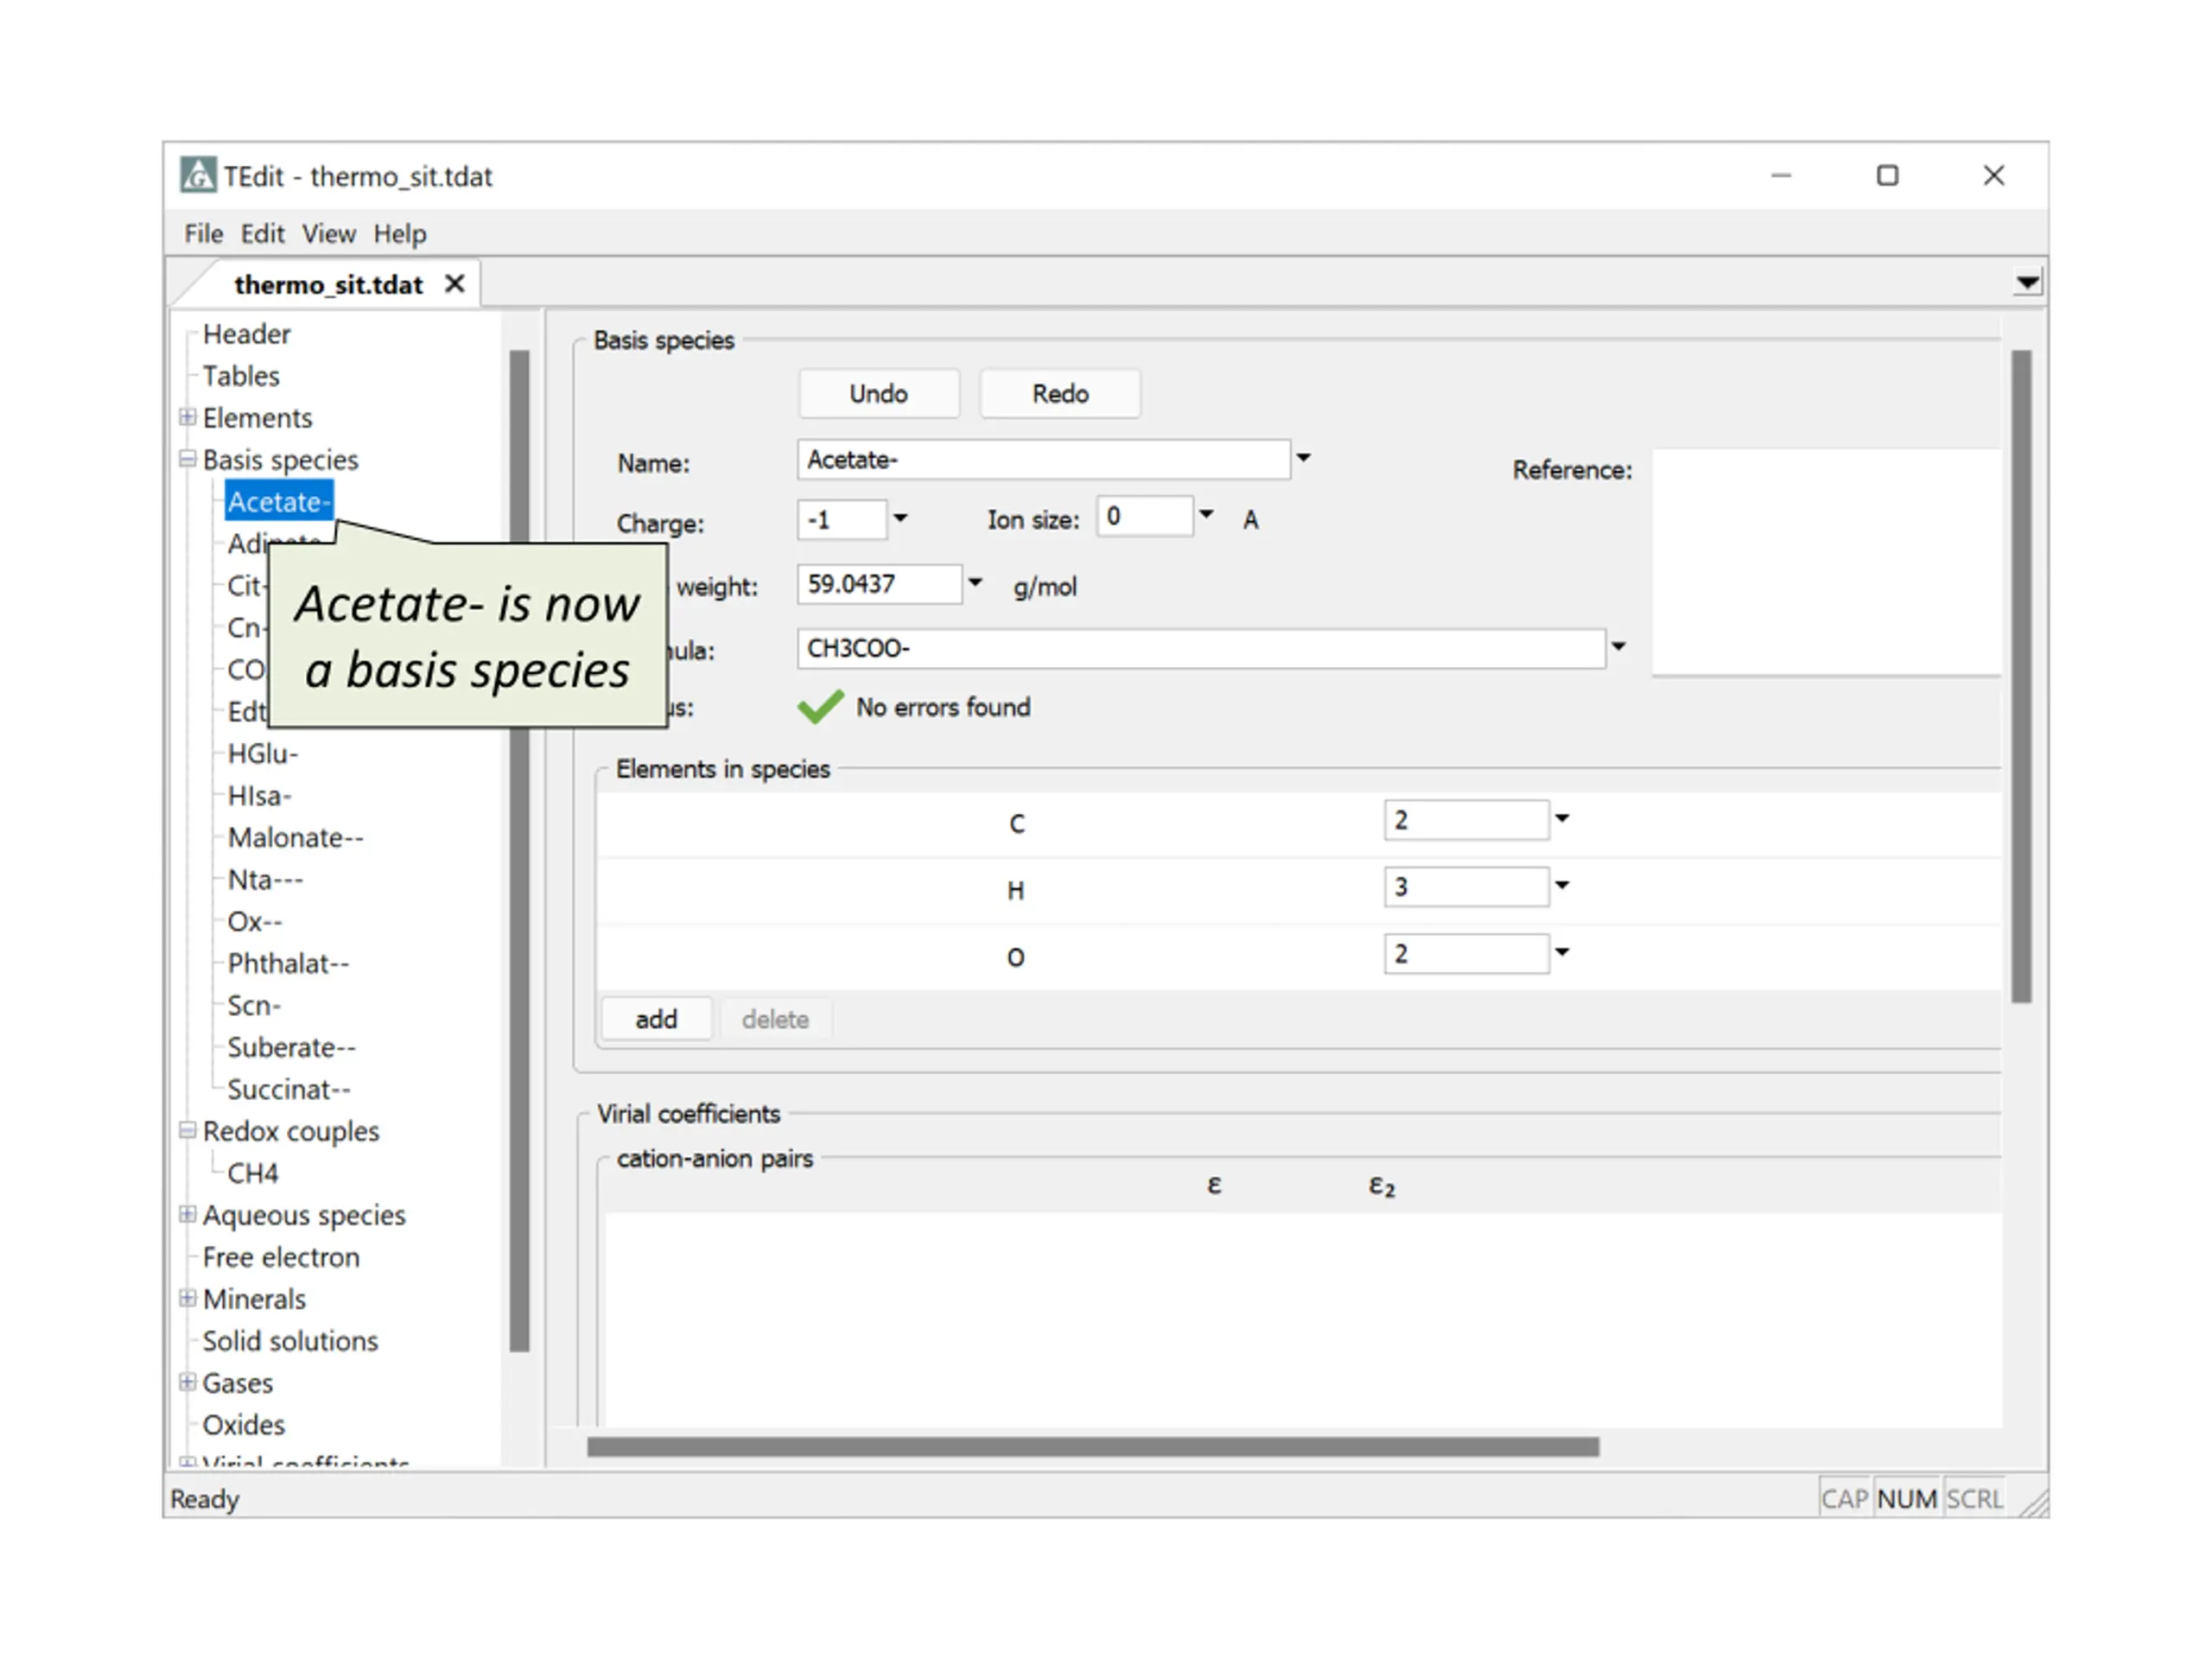The image size is (2212, 1659).
Task: Open the Ion size dropdown arrow
Action: (x=1206, y=515)
